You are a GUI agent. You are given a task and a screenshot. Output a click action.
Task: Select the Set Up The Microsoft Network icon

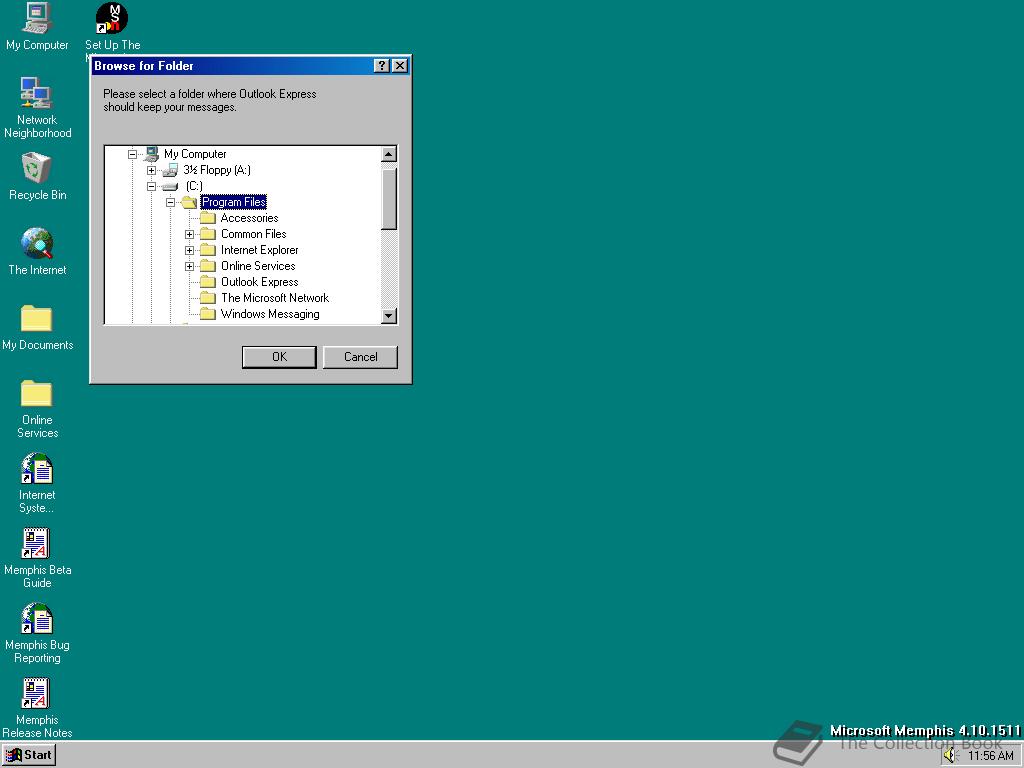pyautogui.click(x=112, y=18)
